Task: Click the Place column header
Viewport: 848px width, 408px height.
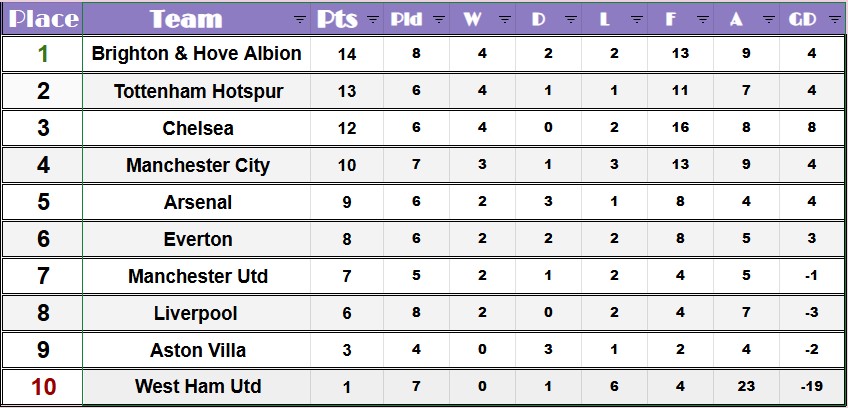Action: point(43,19)
